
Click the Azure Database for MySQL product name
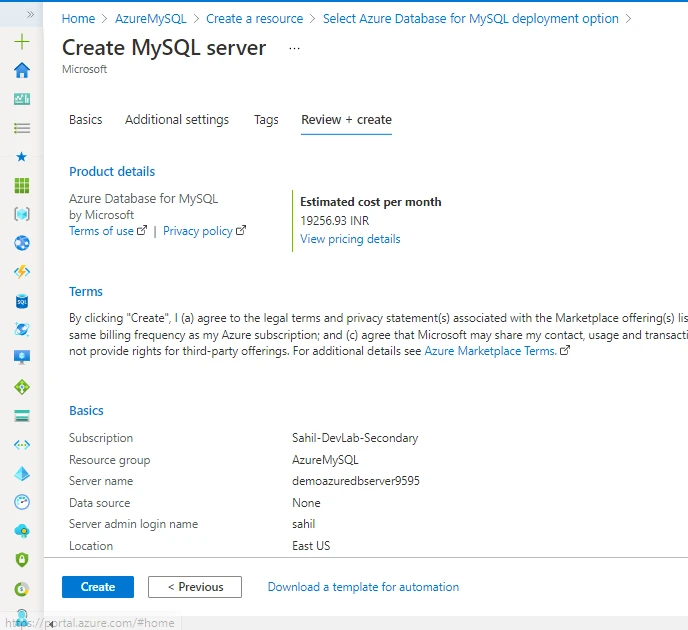point(143,199)
